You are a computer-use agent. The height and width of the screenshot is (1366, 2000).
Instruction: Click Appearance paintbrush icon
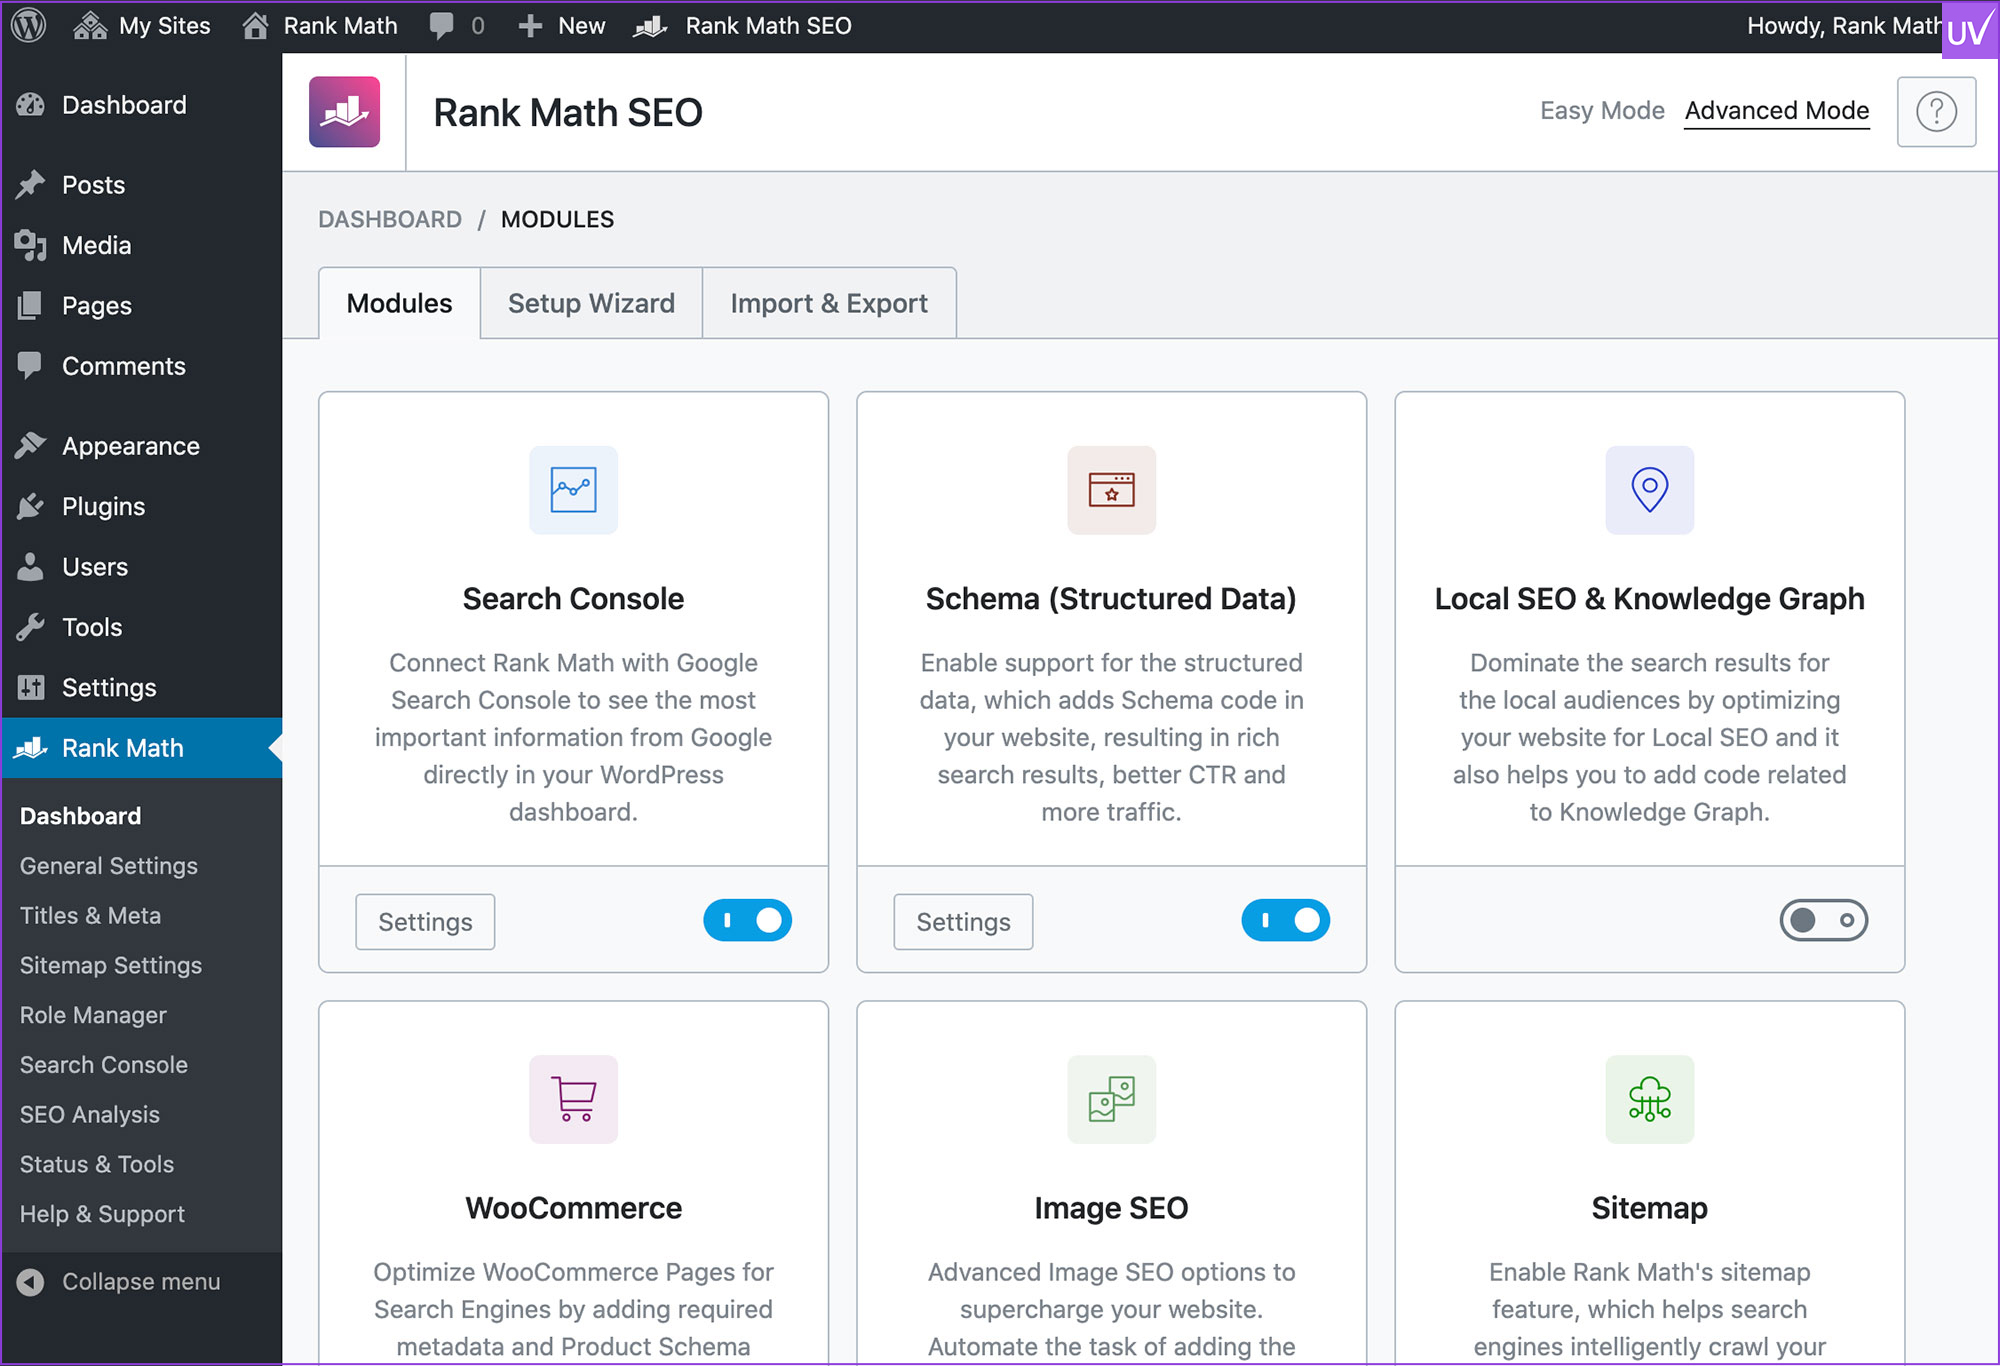pyautogui.click(x=31, y=446)
